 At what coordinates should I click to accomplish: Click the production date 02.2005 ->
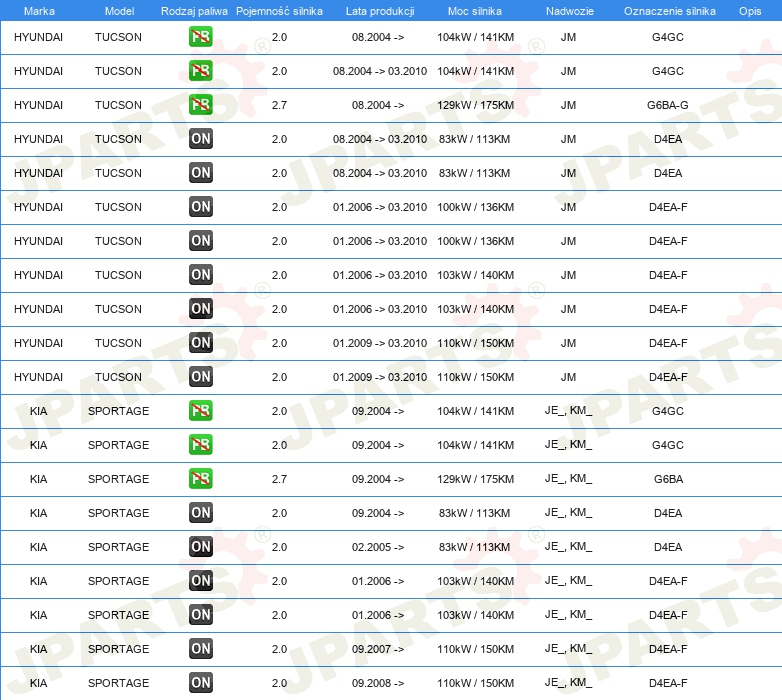tap(378, 547)
